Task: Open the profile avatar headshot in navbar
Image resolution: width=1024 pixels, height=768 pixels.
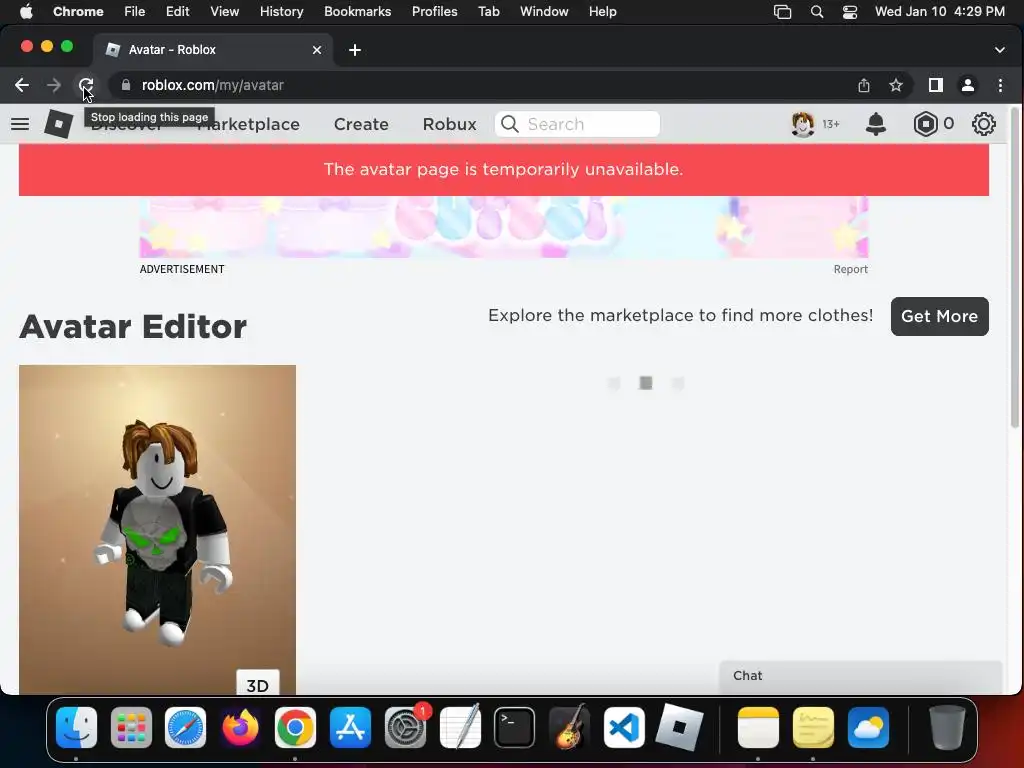Action: pos(803,124)
